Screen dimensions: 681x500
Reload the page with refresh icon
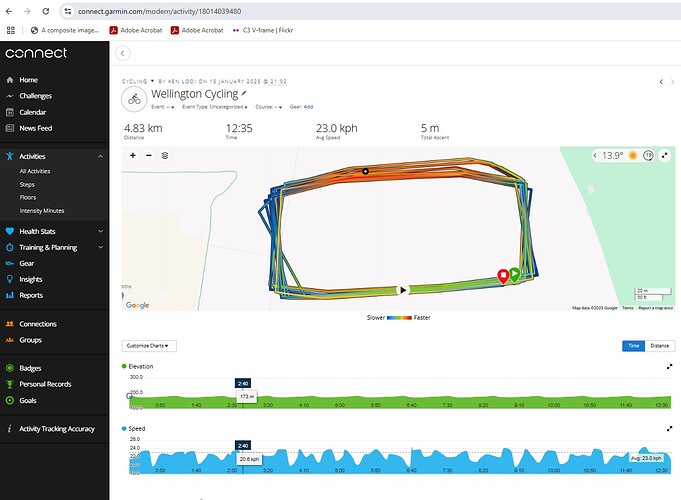point(46,11)
